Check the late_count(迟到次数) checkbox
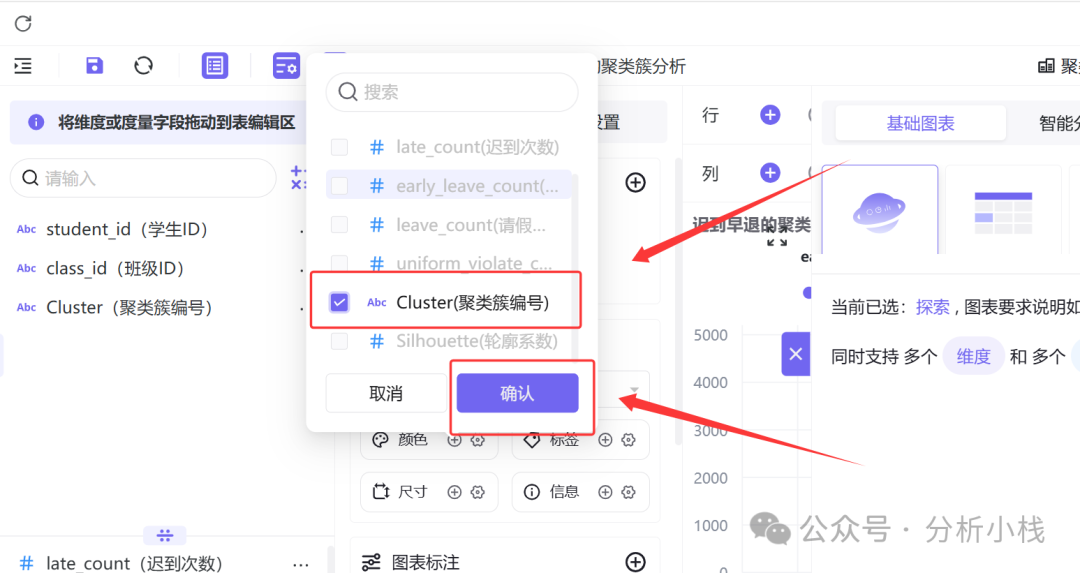 click(340, 147)
